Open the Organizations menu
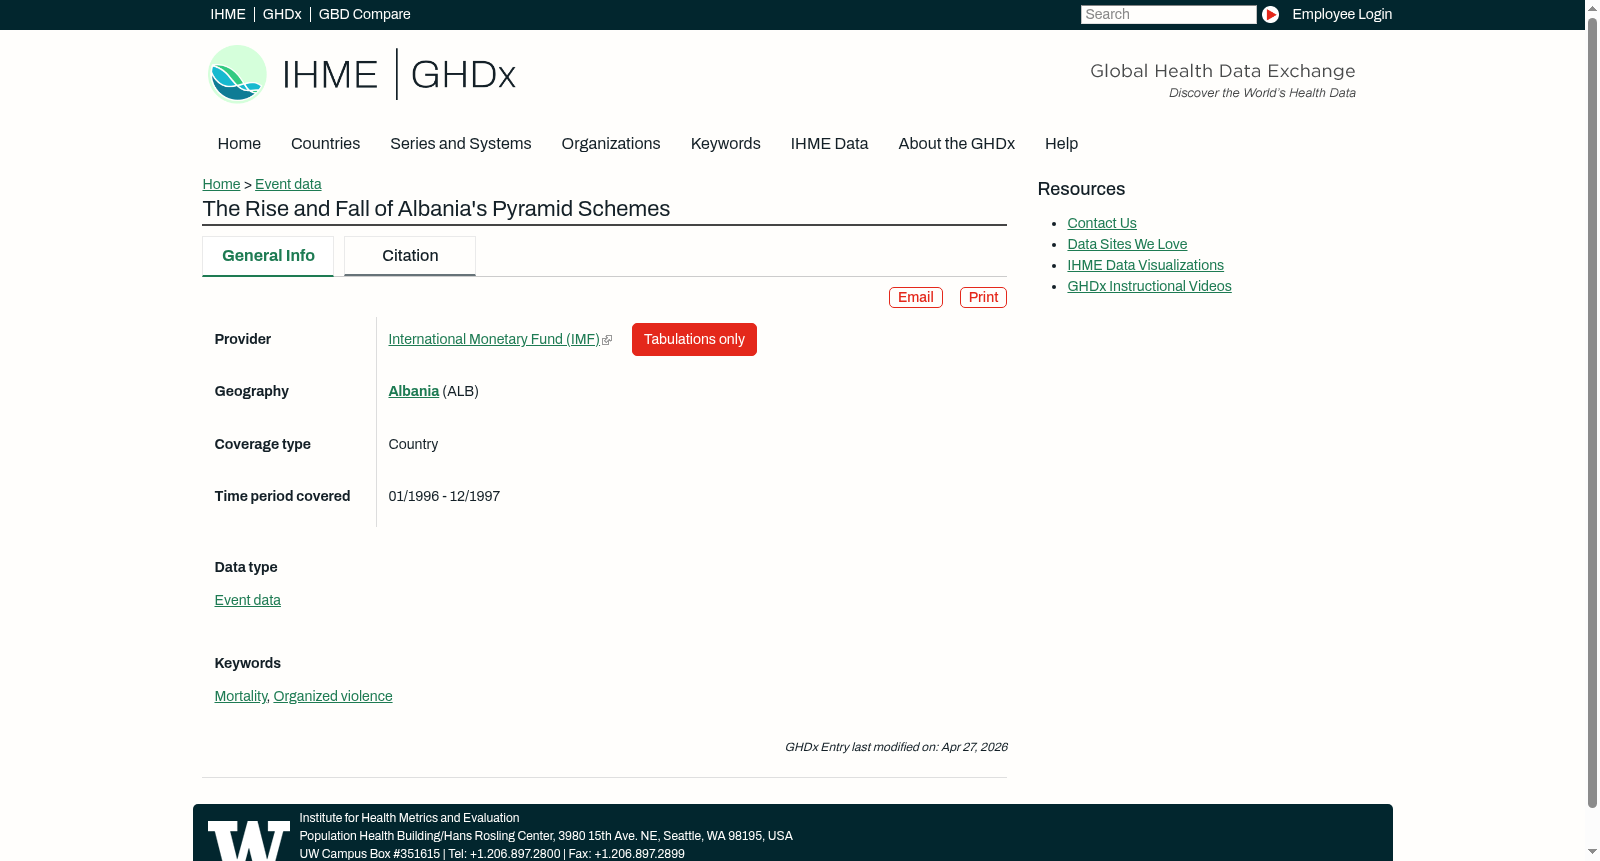Viewport: 1600px width, 861px height. (x=611, y=144)
